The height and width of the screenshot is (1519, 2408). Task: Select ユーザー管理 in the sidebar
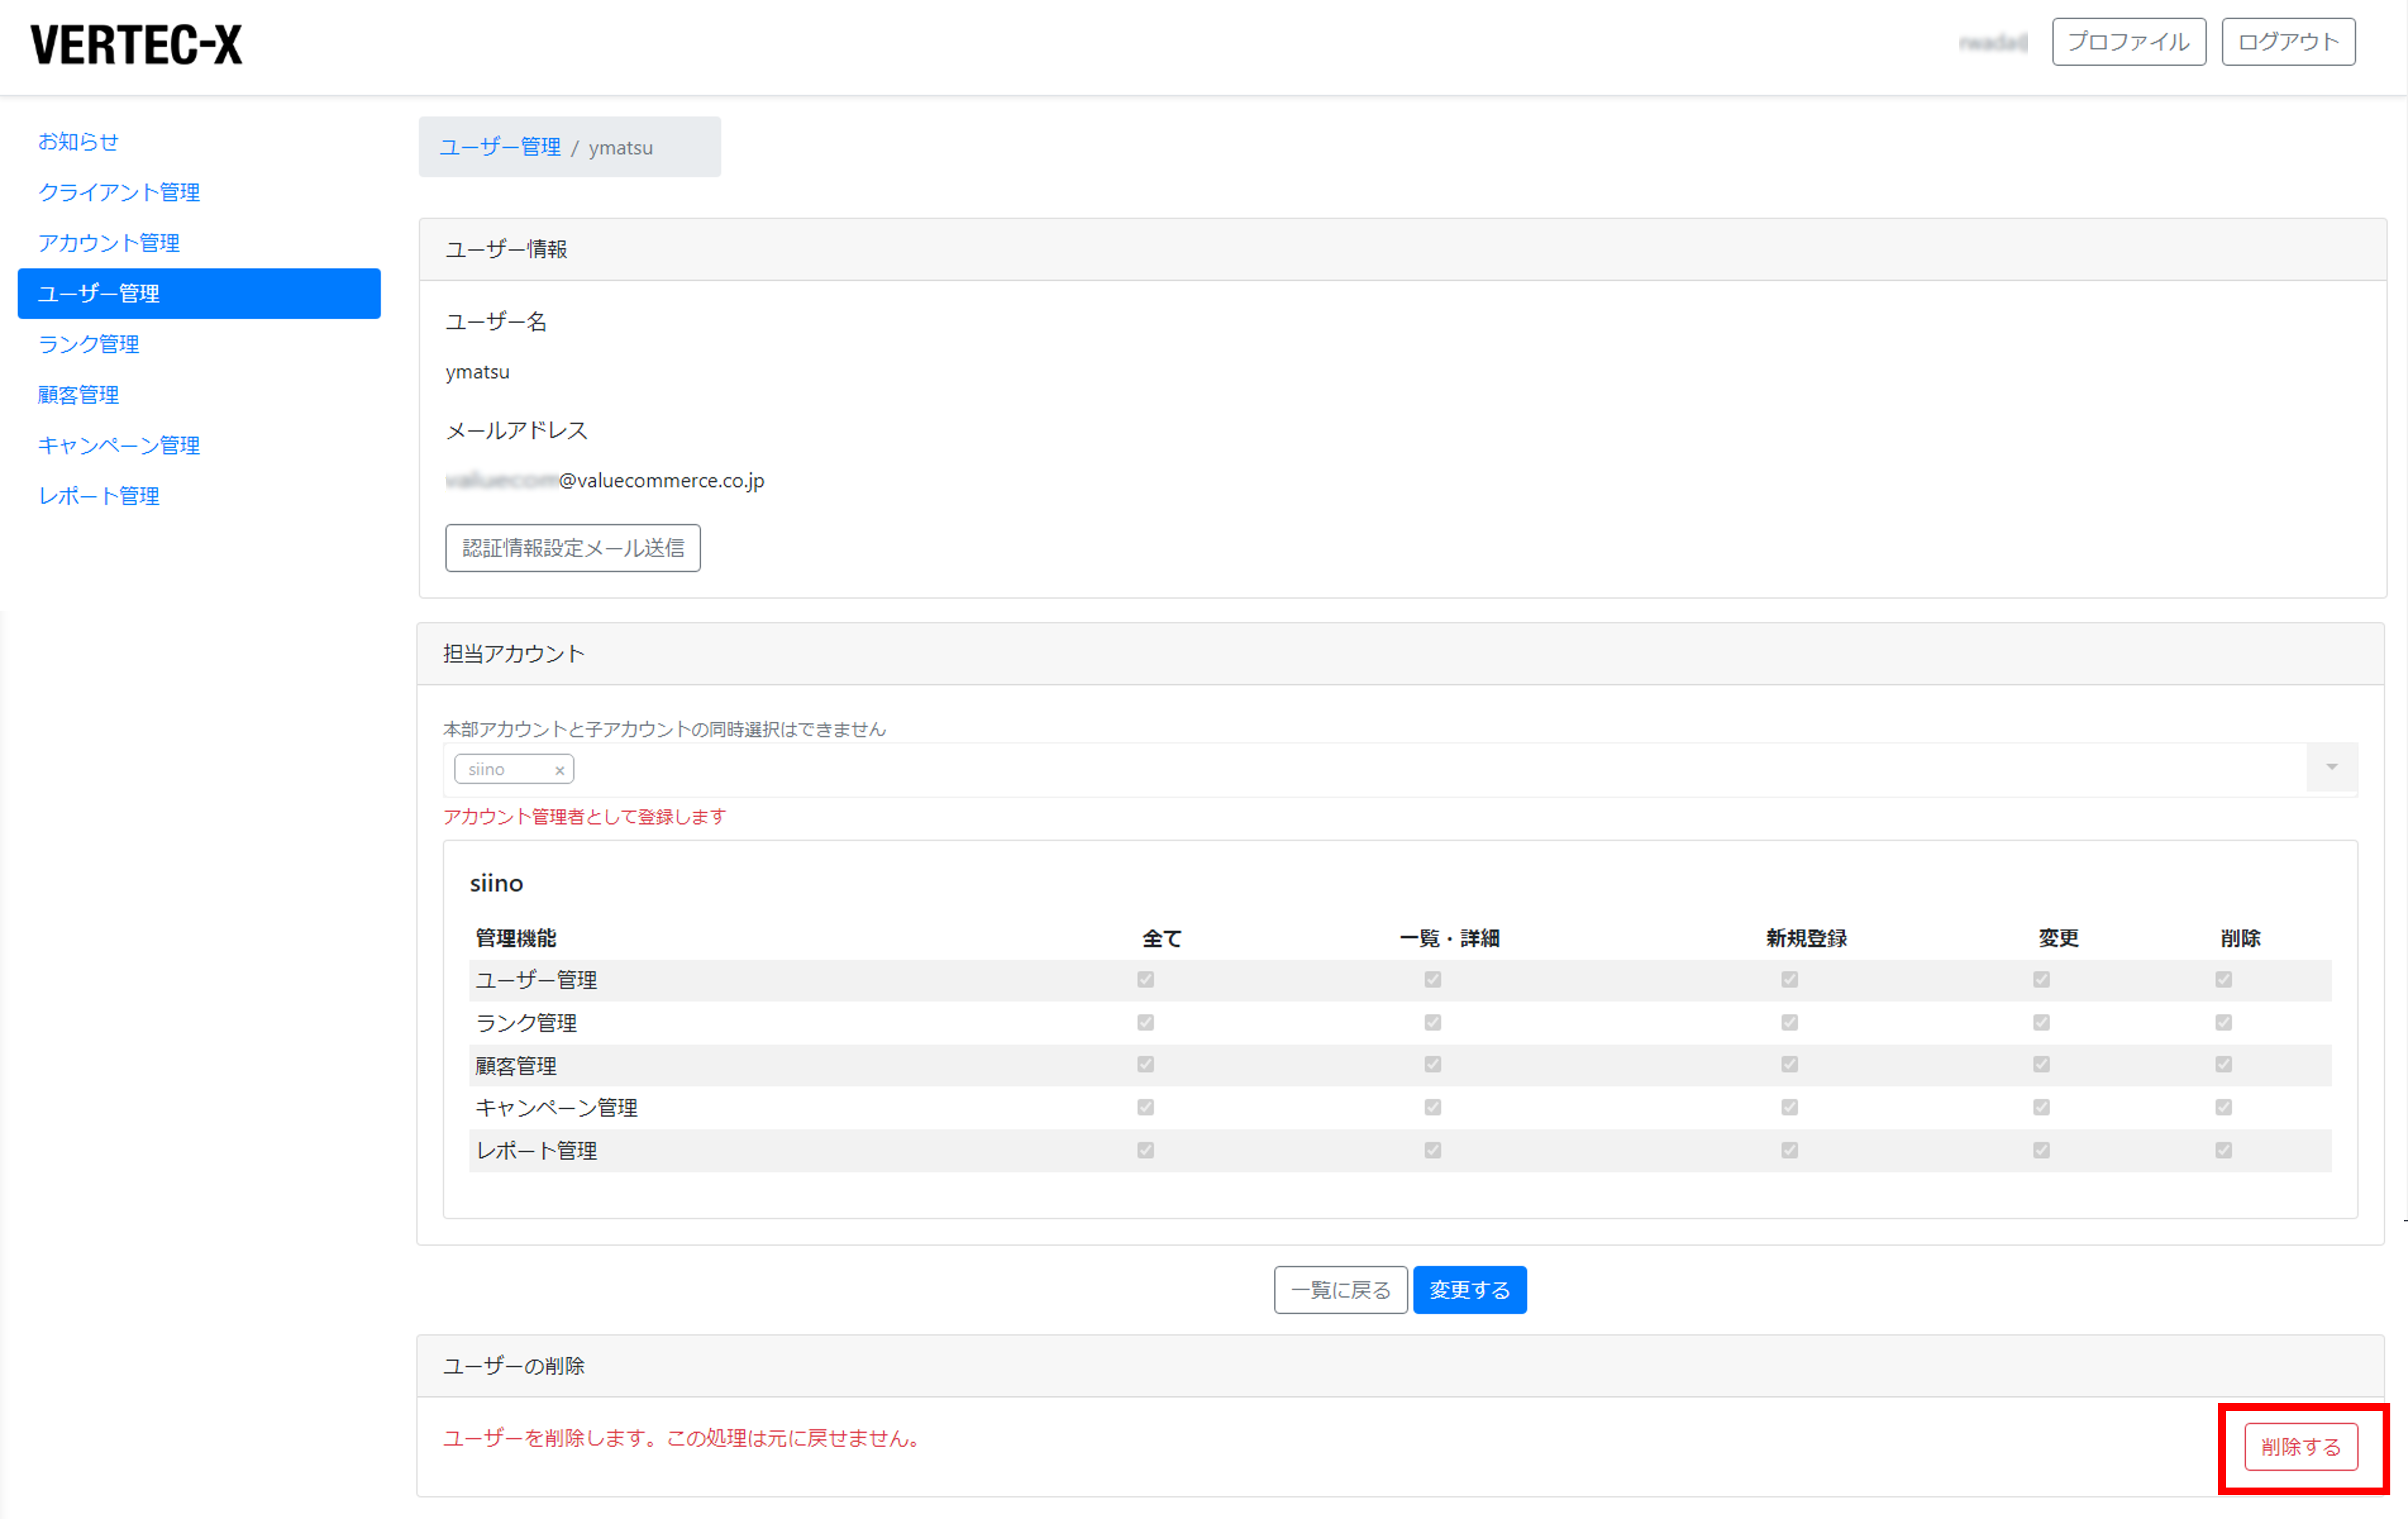[x=199, y=293]
